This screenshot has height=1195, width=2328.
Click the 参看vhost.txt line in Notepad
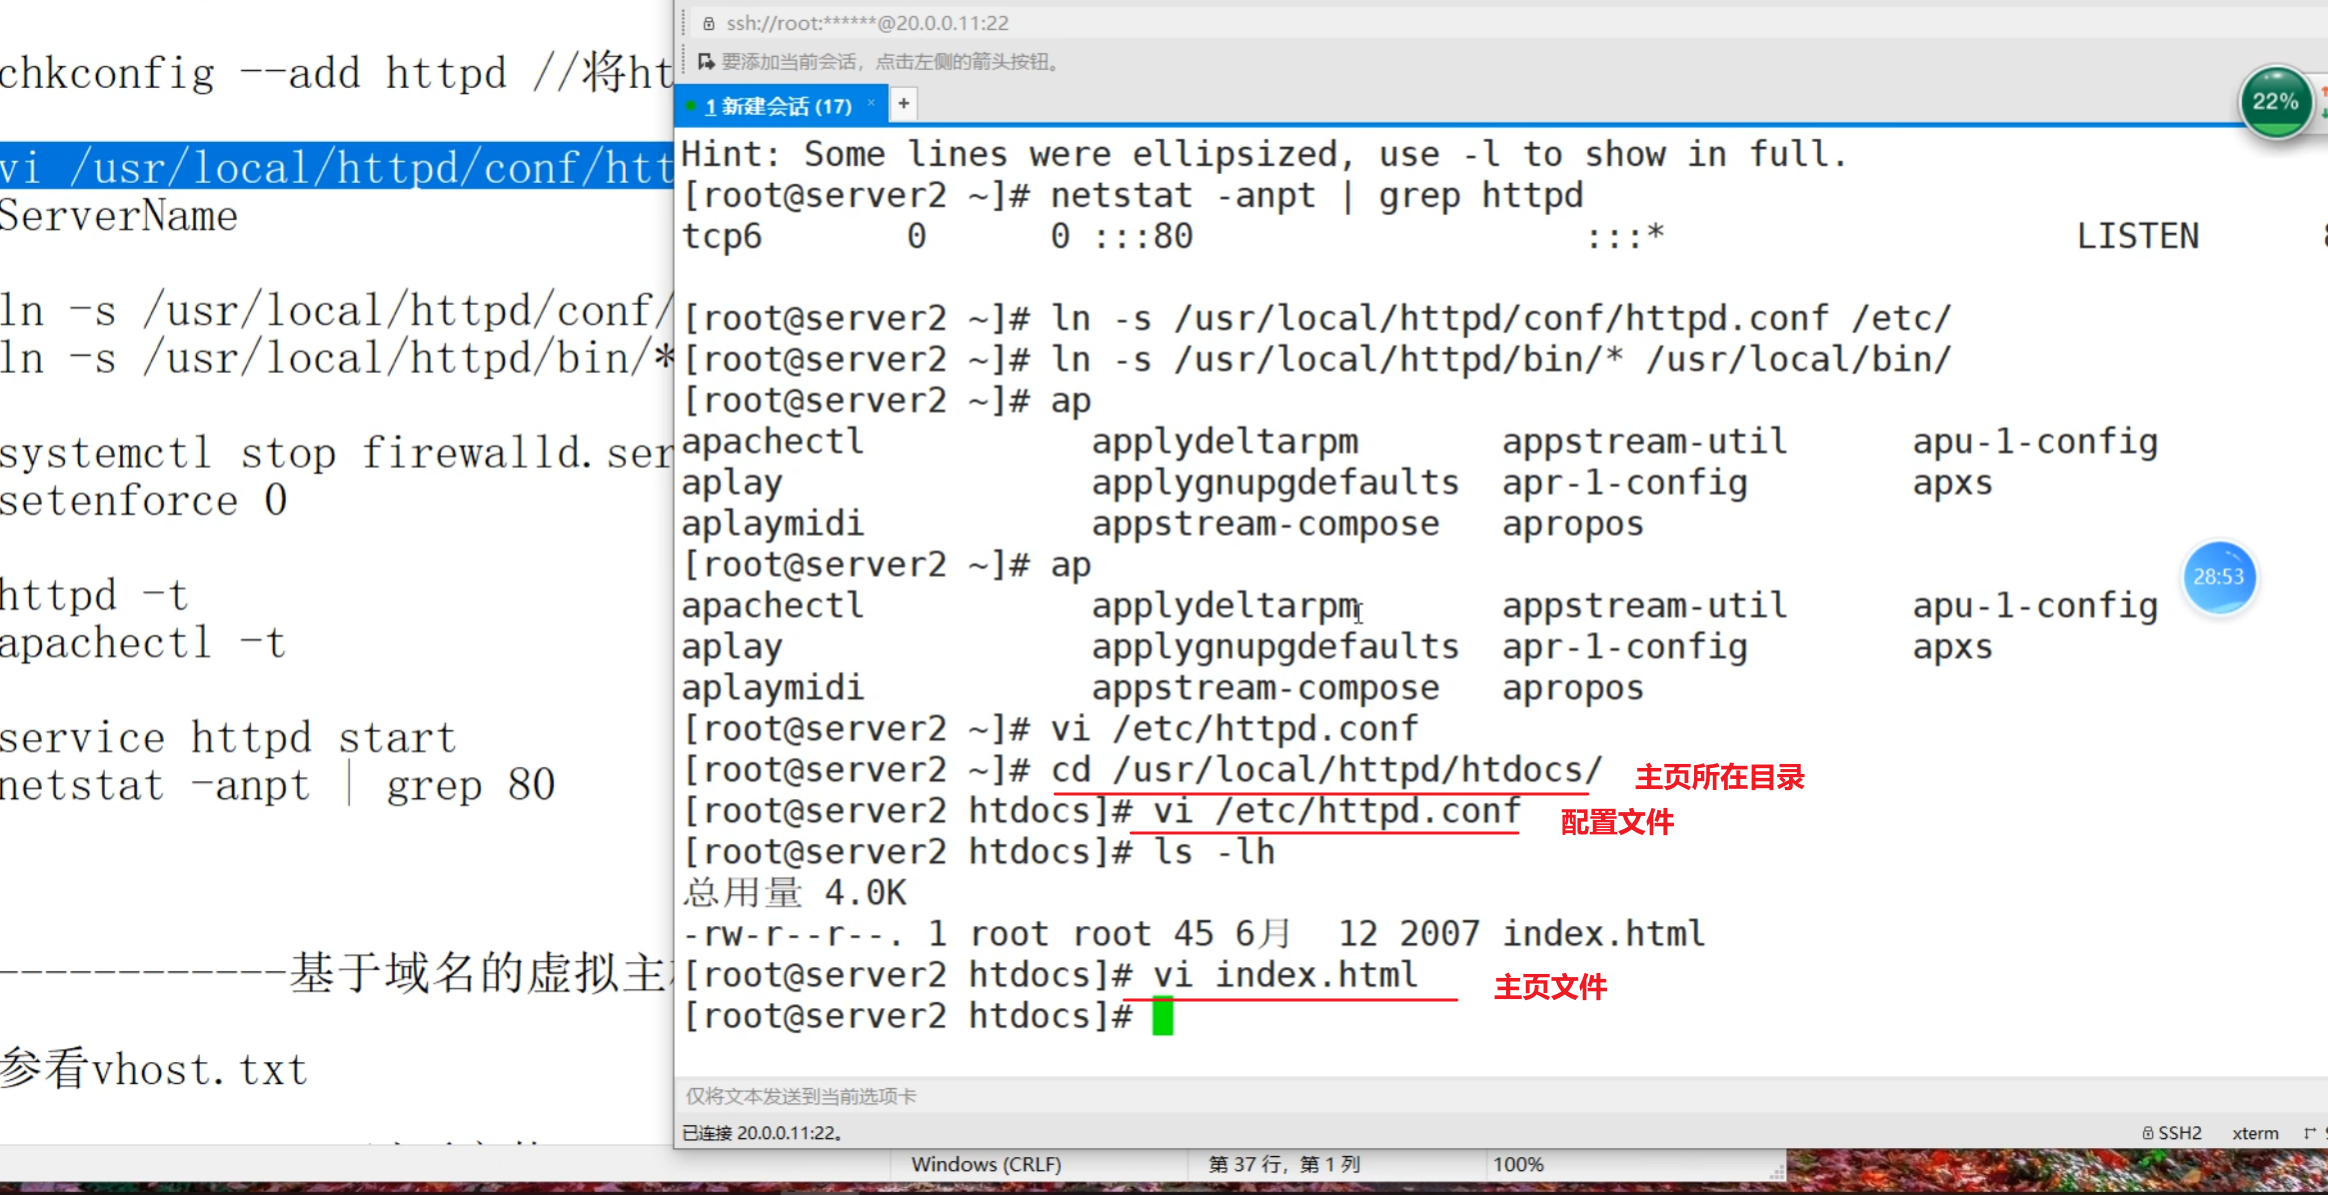click(x=153, y=1070)
